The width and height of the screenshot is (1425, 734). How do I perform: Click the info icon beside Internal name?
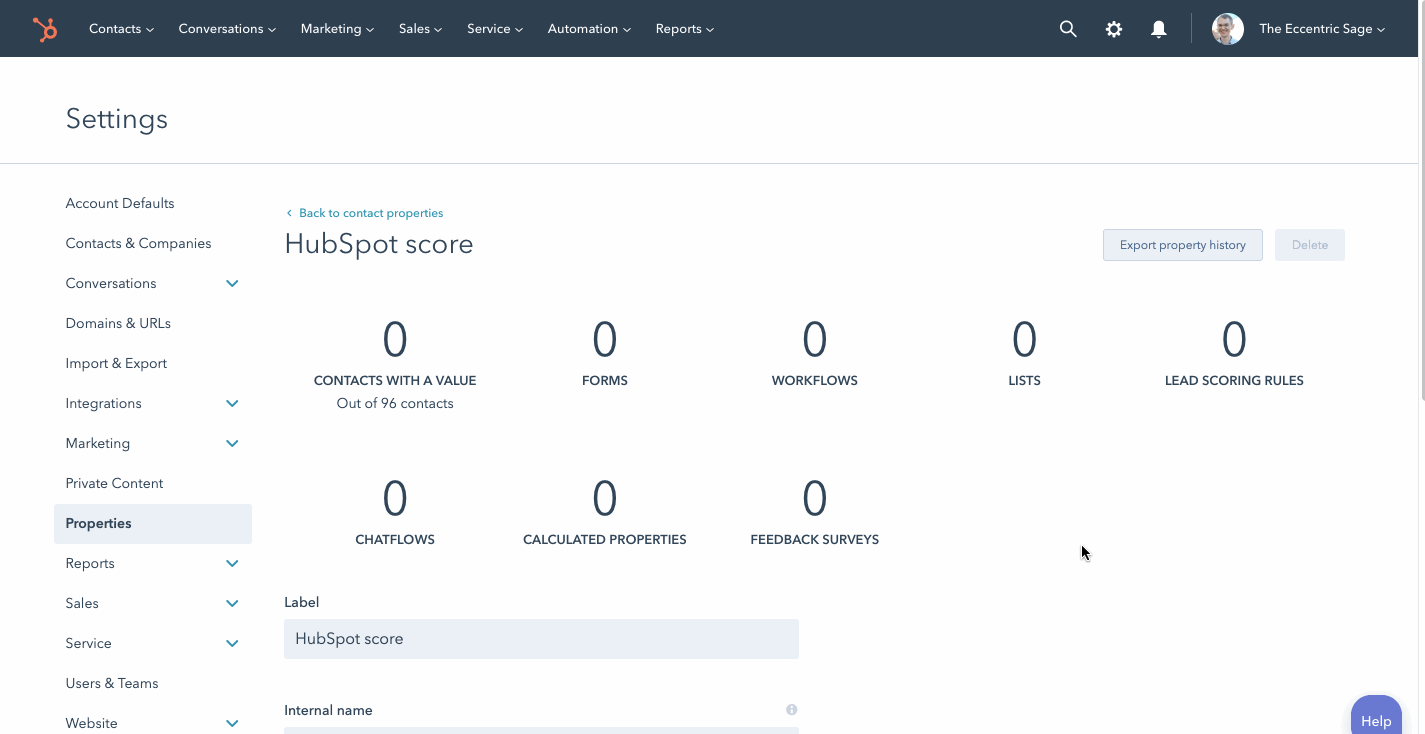791,709
